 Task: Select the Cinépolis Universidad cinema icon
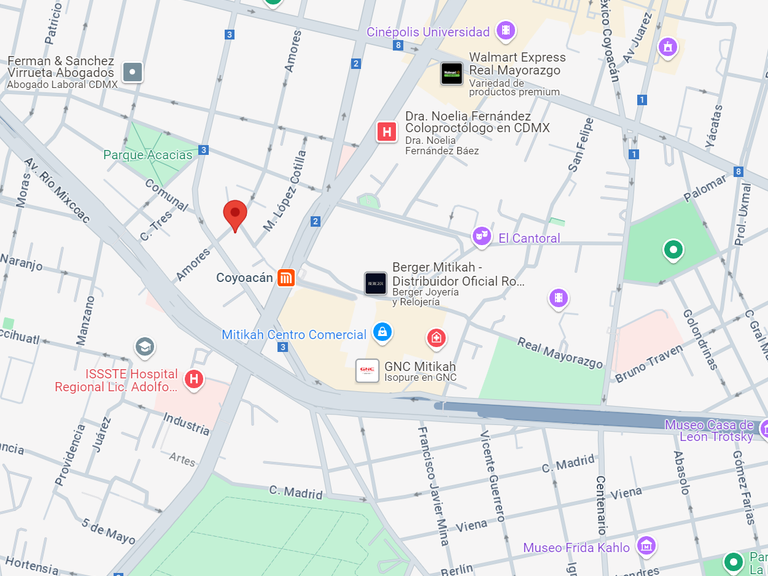click(x=506, y=31)
